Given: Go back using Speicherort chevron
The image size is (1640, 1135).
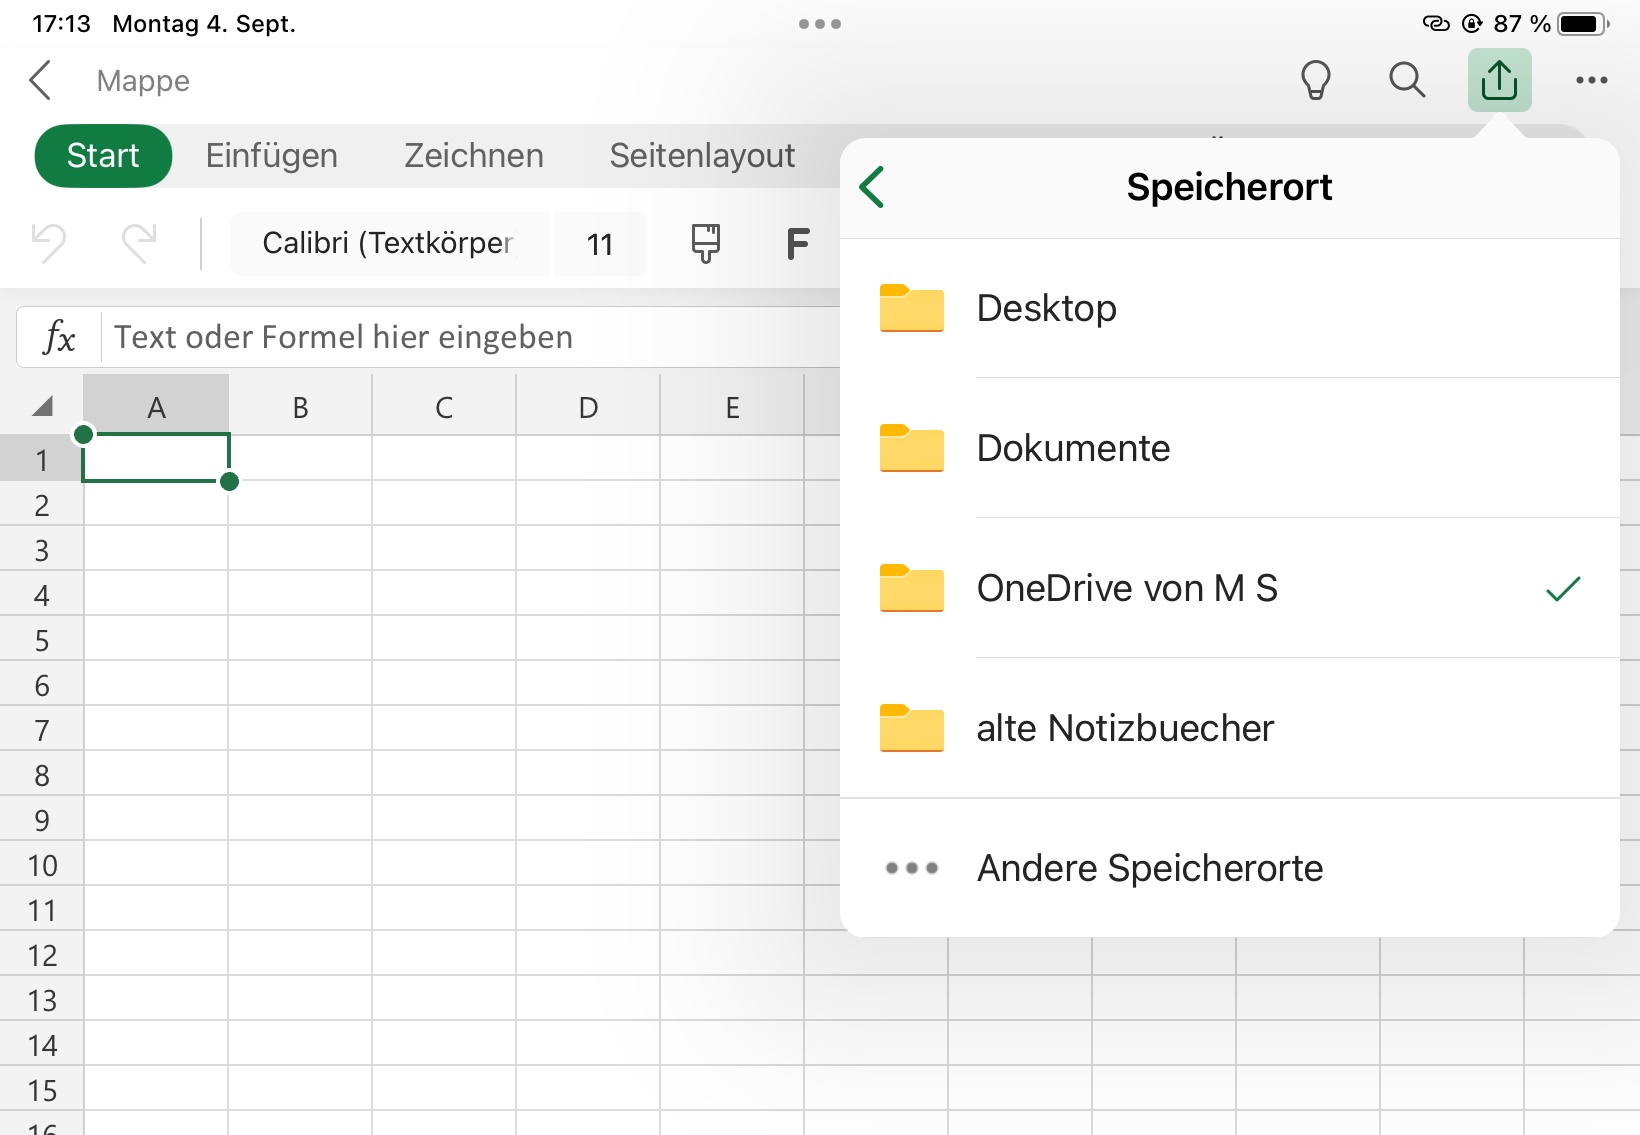Looking at the screenshot, I should tap(872, 187).
